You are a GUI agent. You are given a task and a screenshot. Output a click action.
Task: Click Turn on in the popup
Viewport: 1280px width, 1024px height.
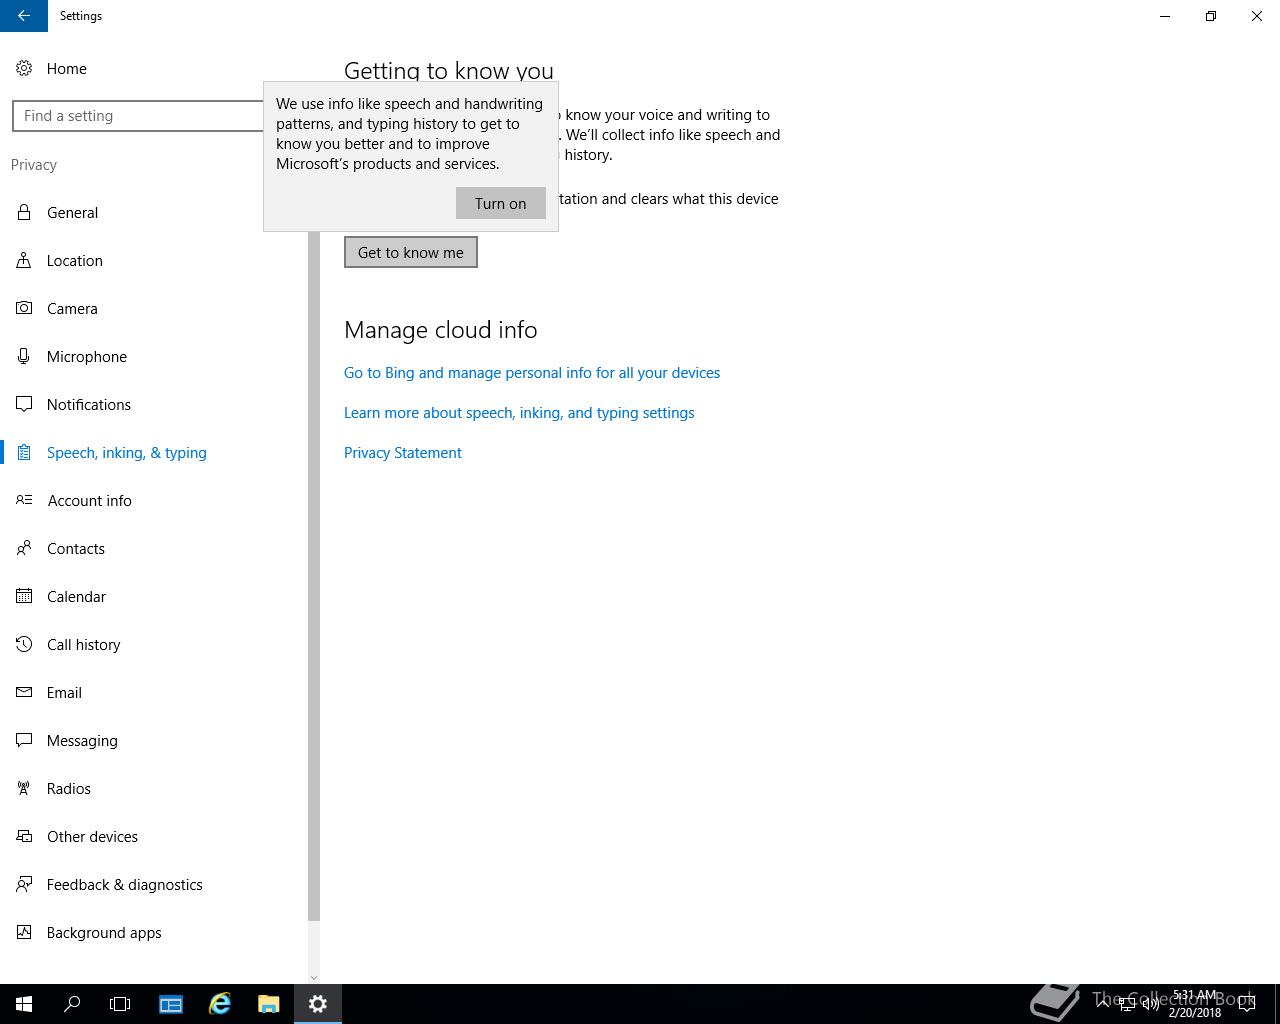pyautogui.click(x=501, y=203)
